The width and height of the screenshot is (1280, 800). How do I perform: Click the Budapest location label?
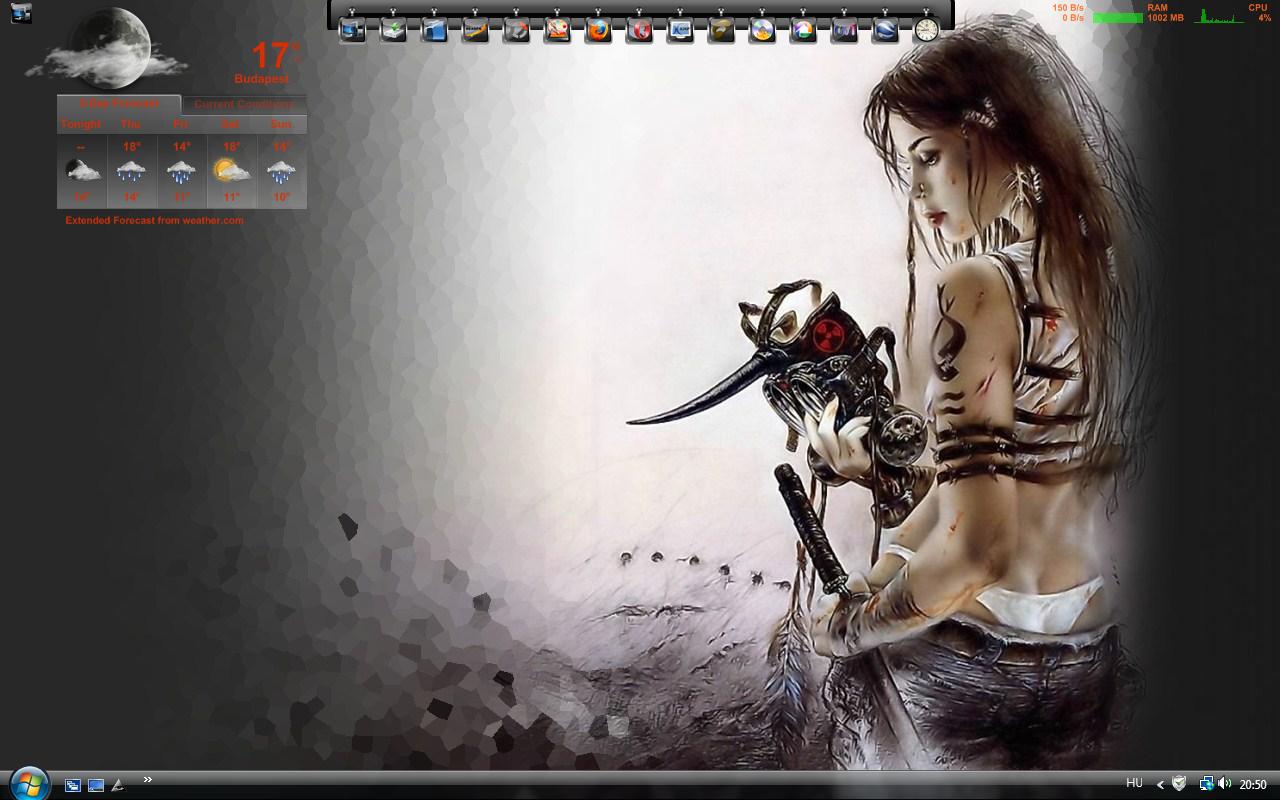click(x=262, y=78)
